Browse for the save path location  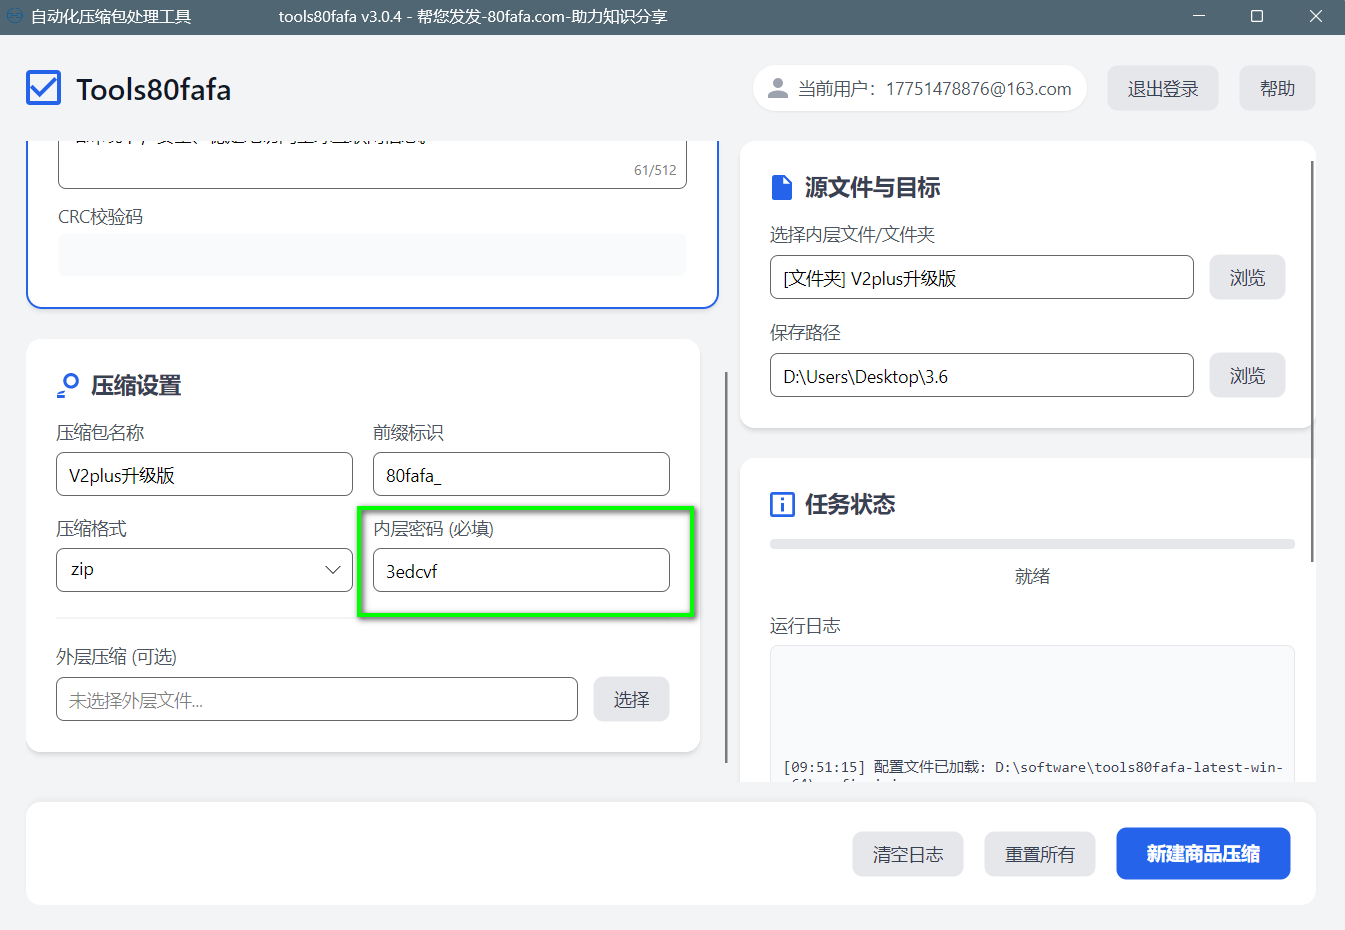[1246, 376]
